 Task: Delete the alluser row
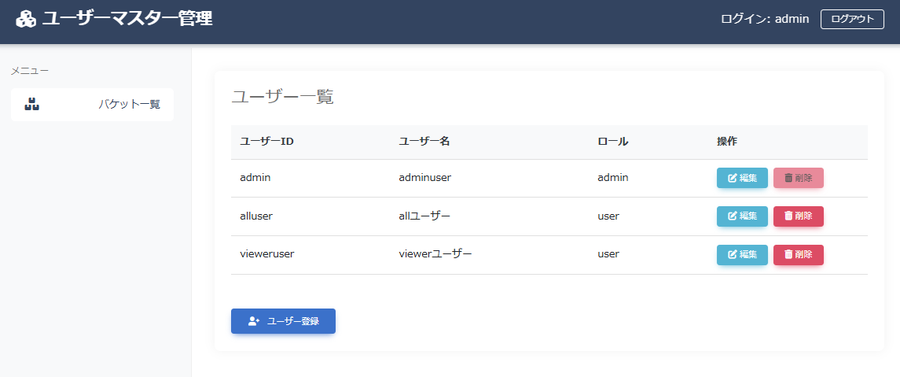pos(798,216)
